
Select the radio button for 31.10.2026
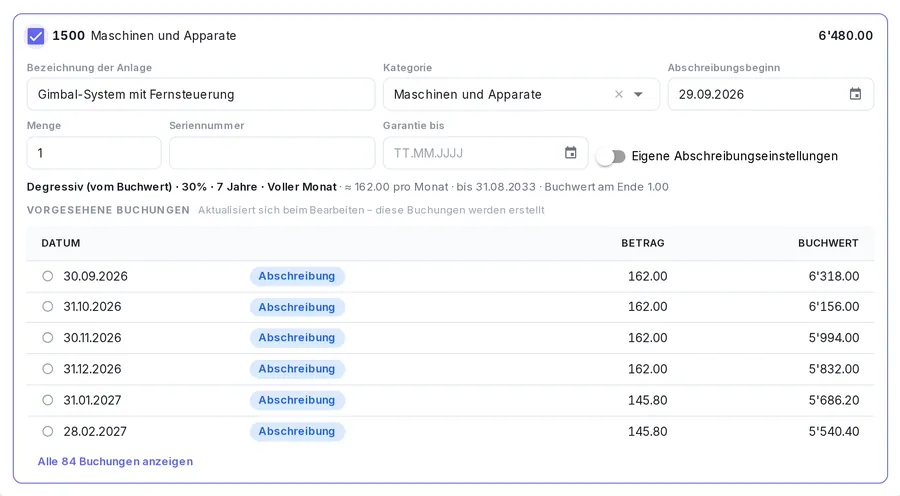pos(48,307)
